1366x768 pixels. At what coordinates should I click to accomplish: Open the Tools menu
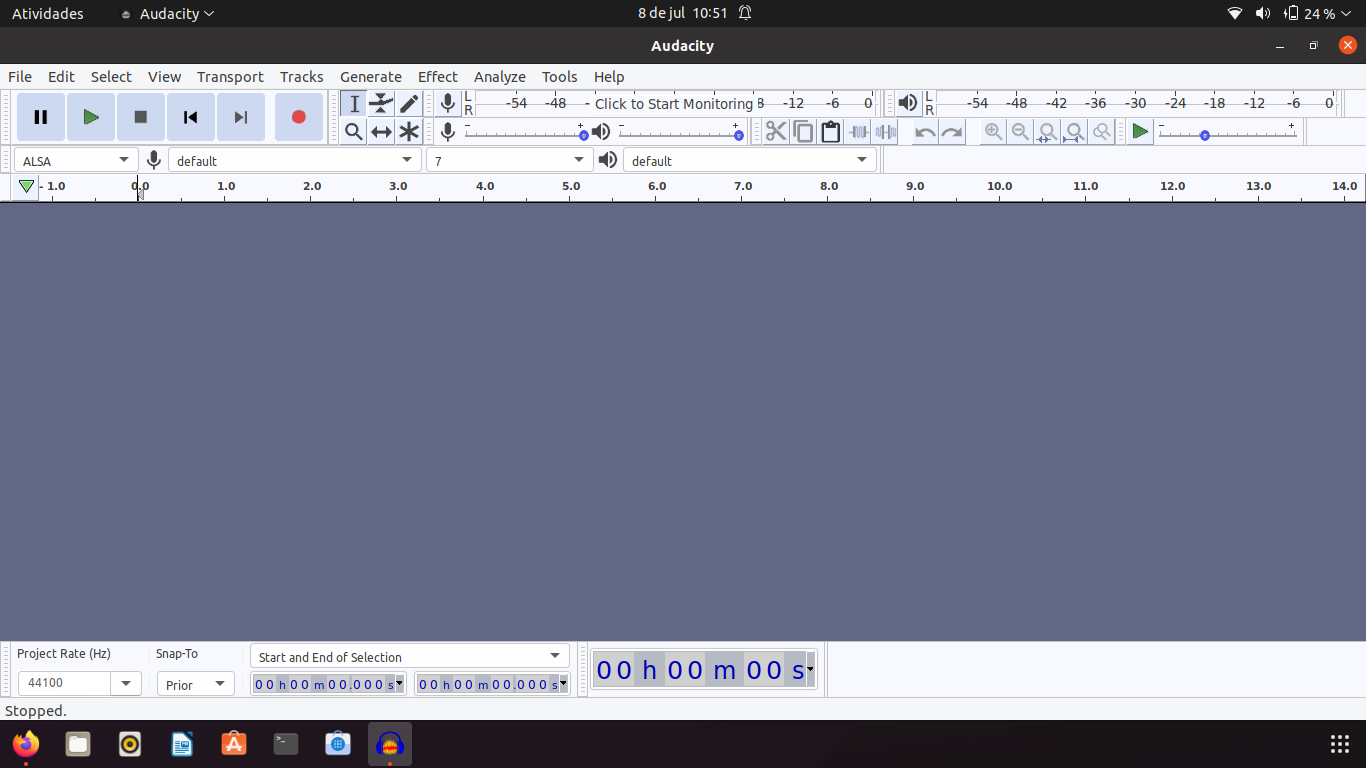click(559, 77)
